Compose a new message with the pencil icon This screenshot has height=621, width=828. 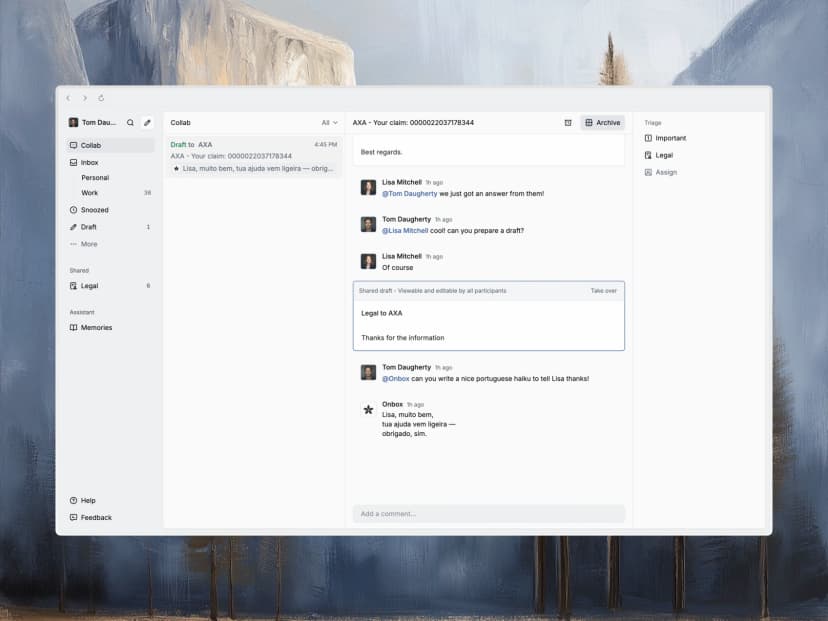pyautogui.click(x=147, y=122)
